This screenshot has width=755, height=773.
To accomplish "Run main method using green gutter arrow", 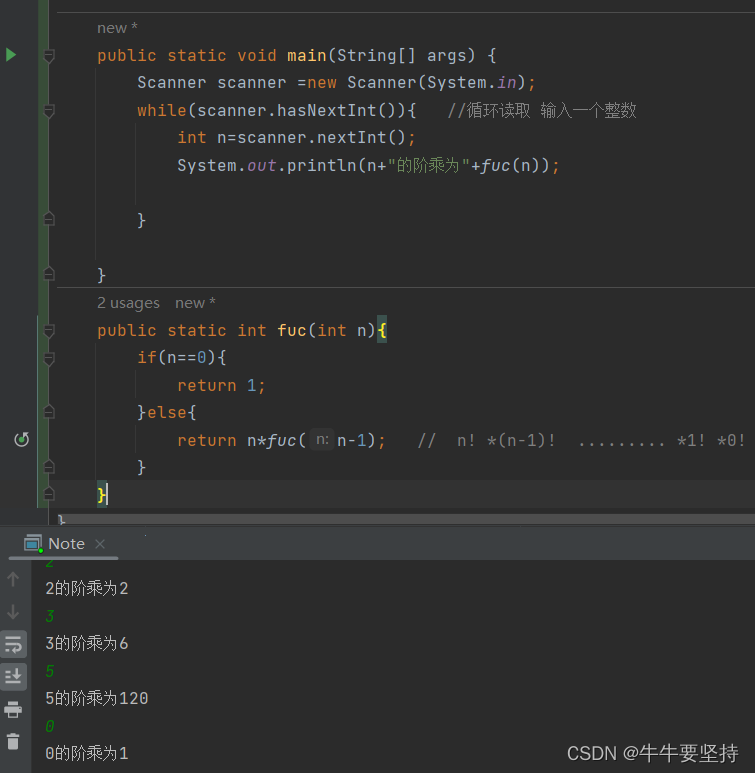I will click(11, 55).
